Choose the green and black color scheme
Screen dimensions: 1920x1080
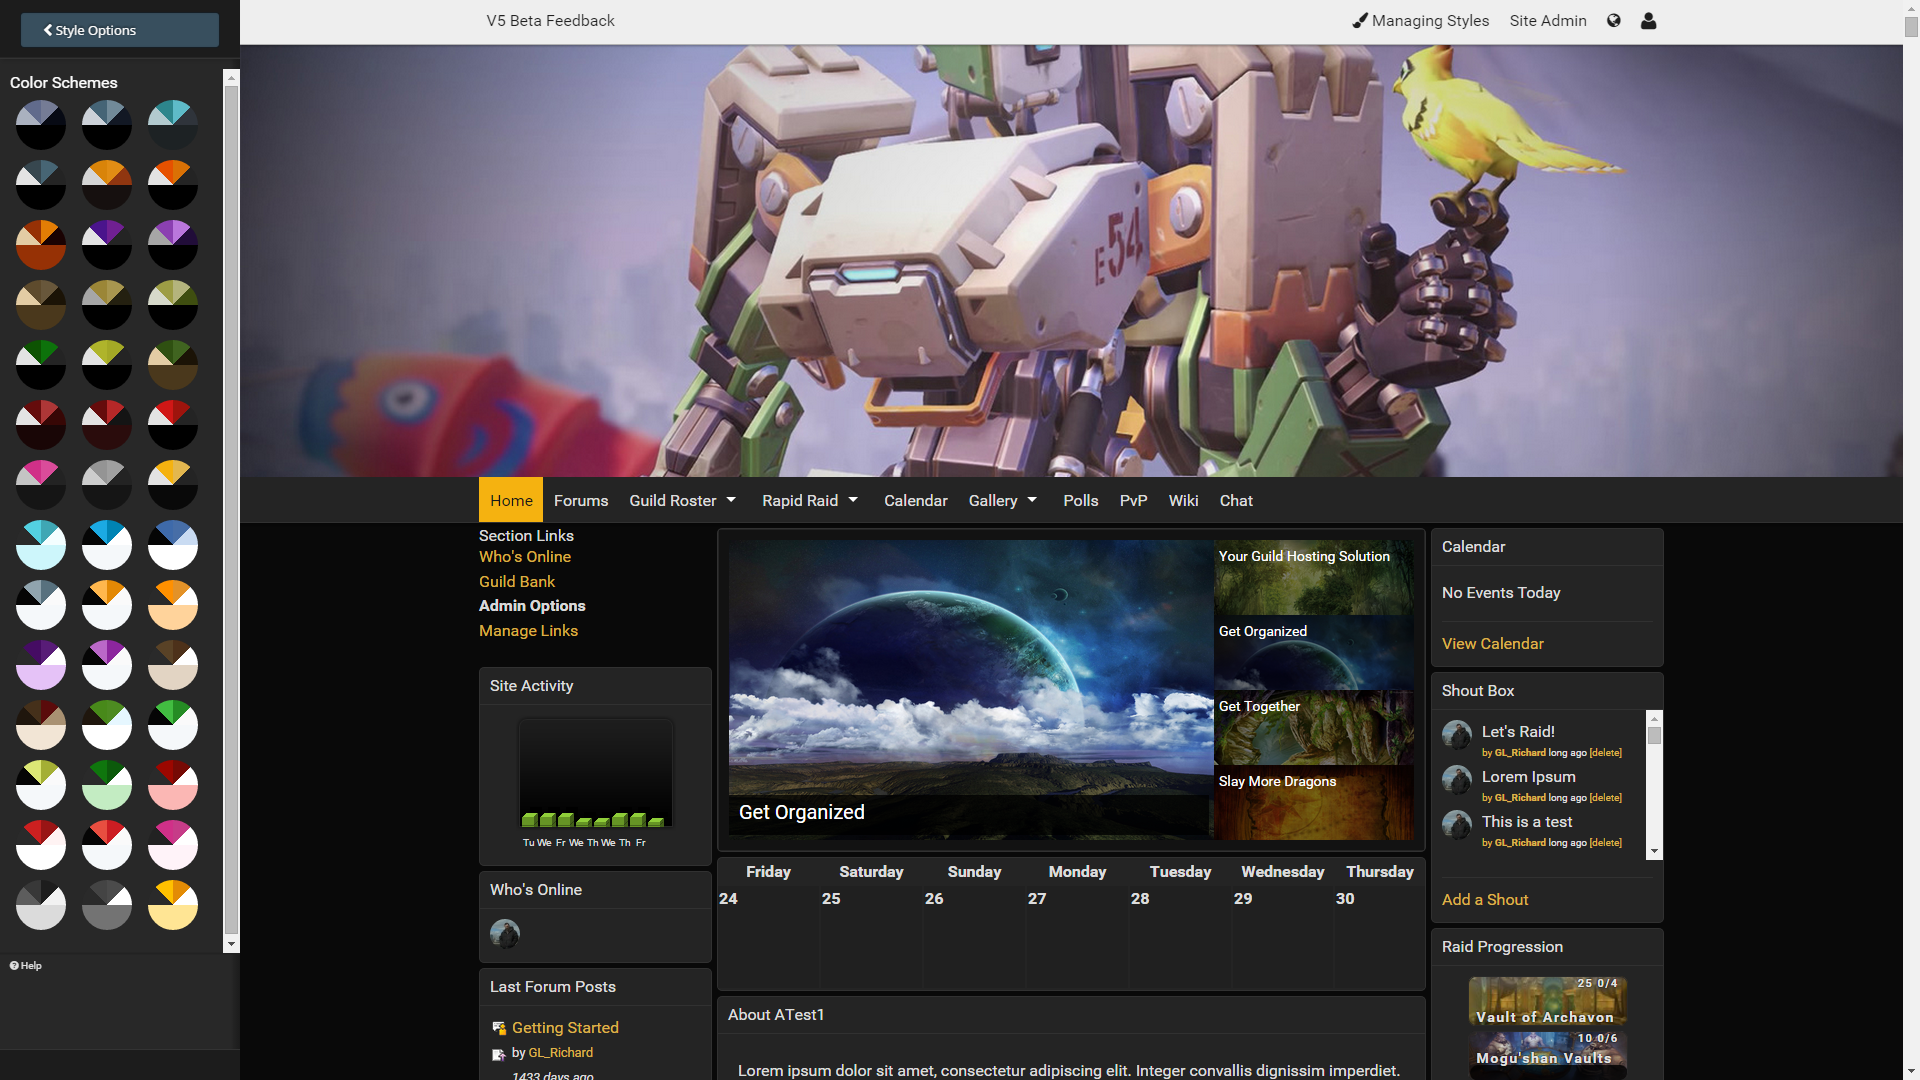coord(41,365)
